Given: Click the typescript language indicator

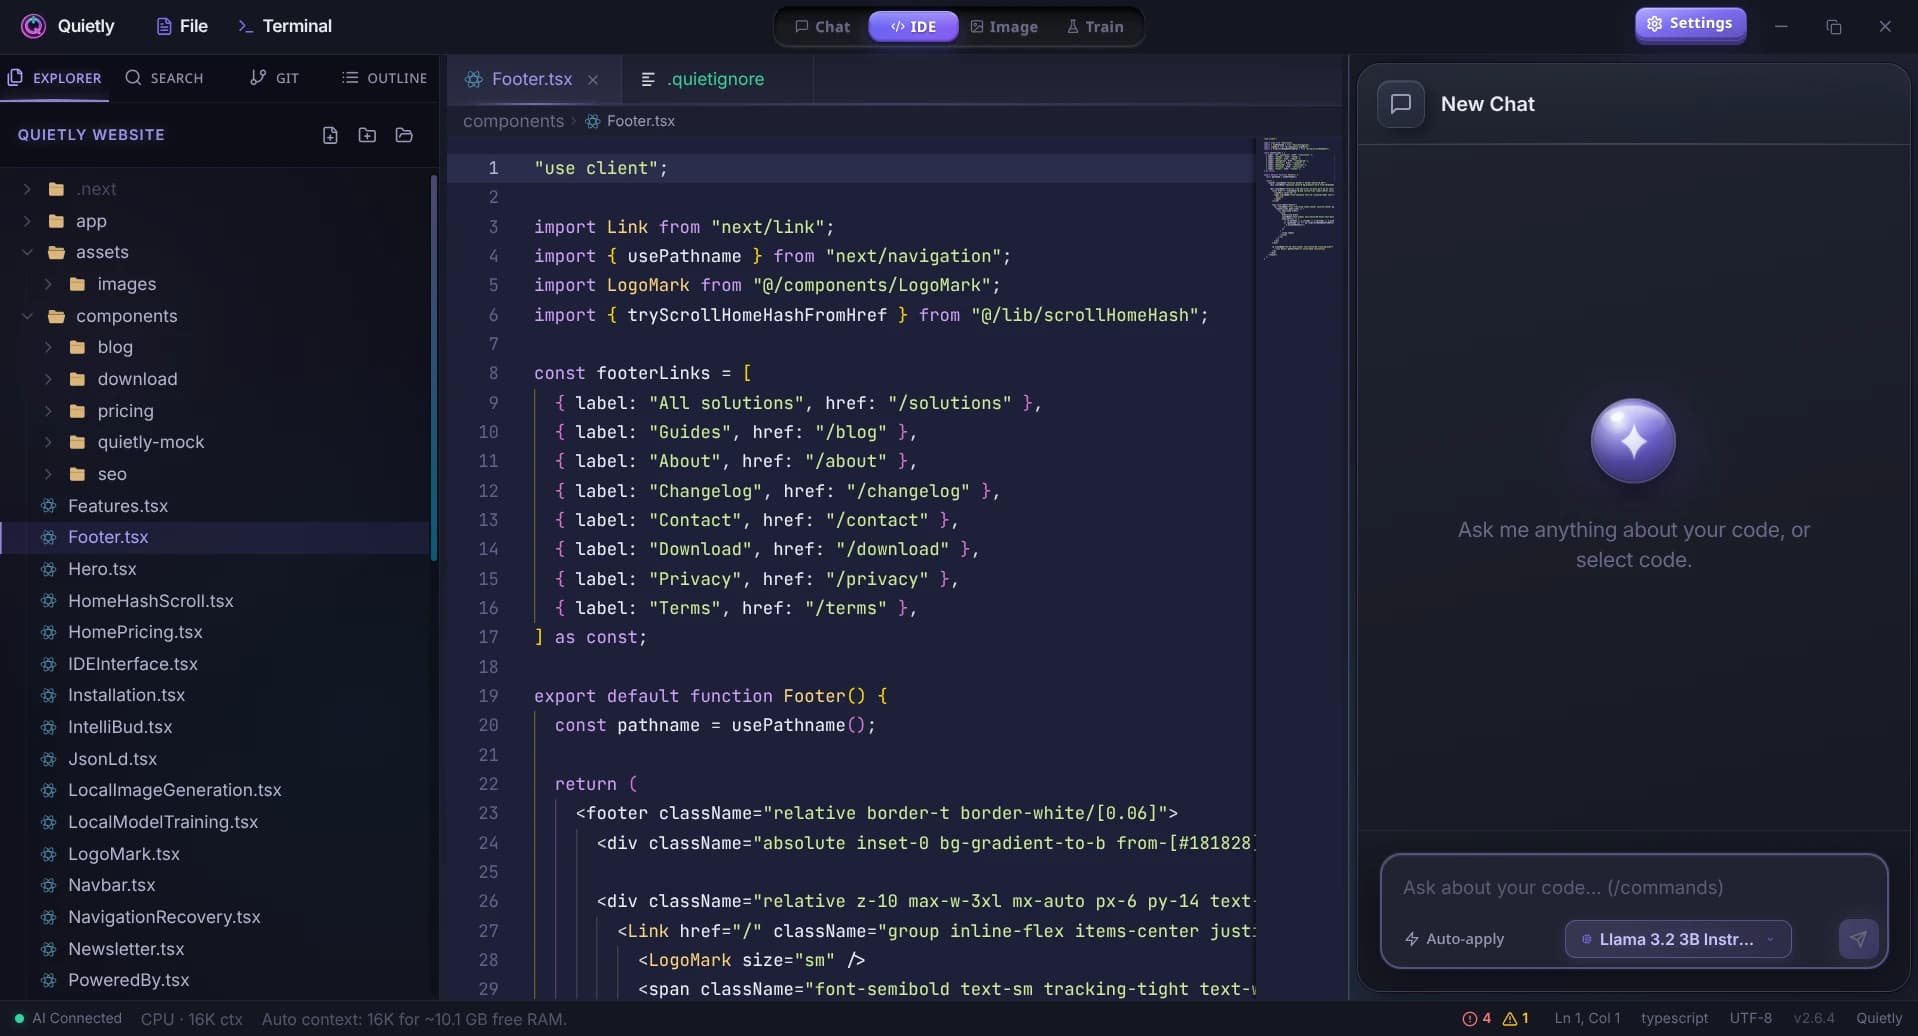Looking at the screenshot, I should [1674, 1019].
